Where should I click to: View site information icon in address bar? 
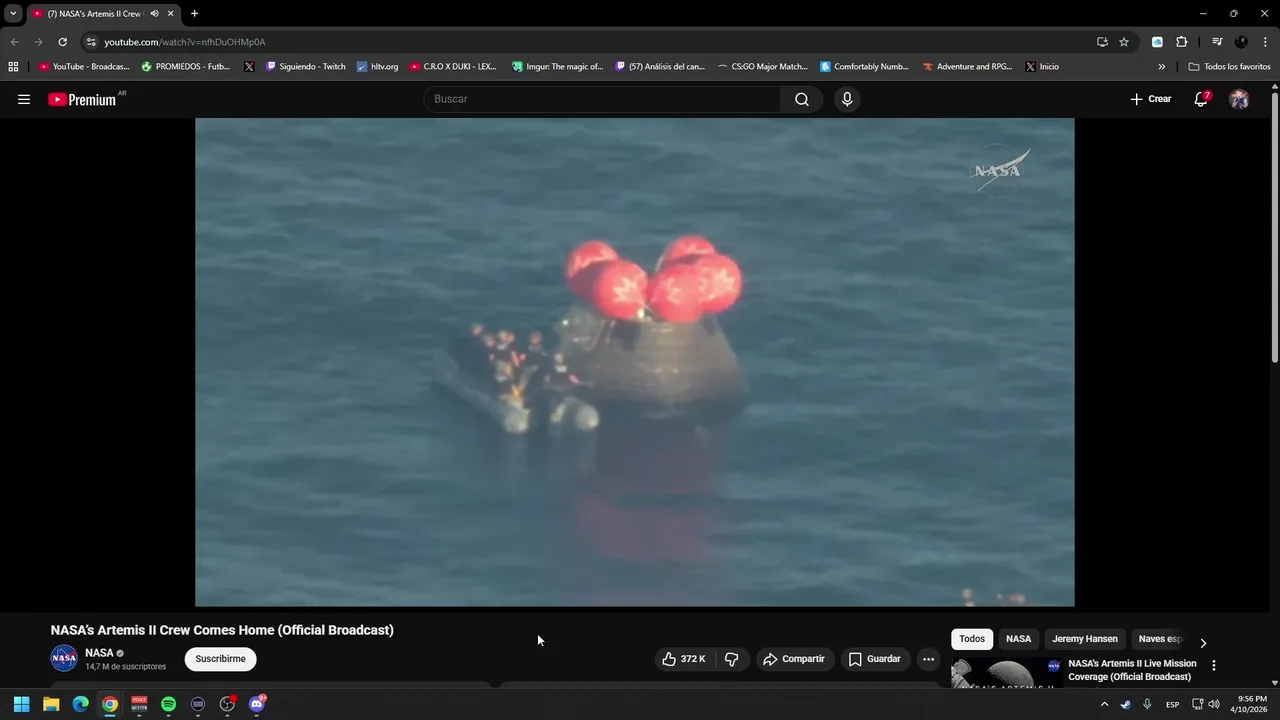(91, 42)
